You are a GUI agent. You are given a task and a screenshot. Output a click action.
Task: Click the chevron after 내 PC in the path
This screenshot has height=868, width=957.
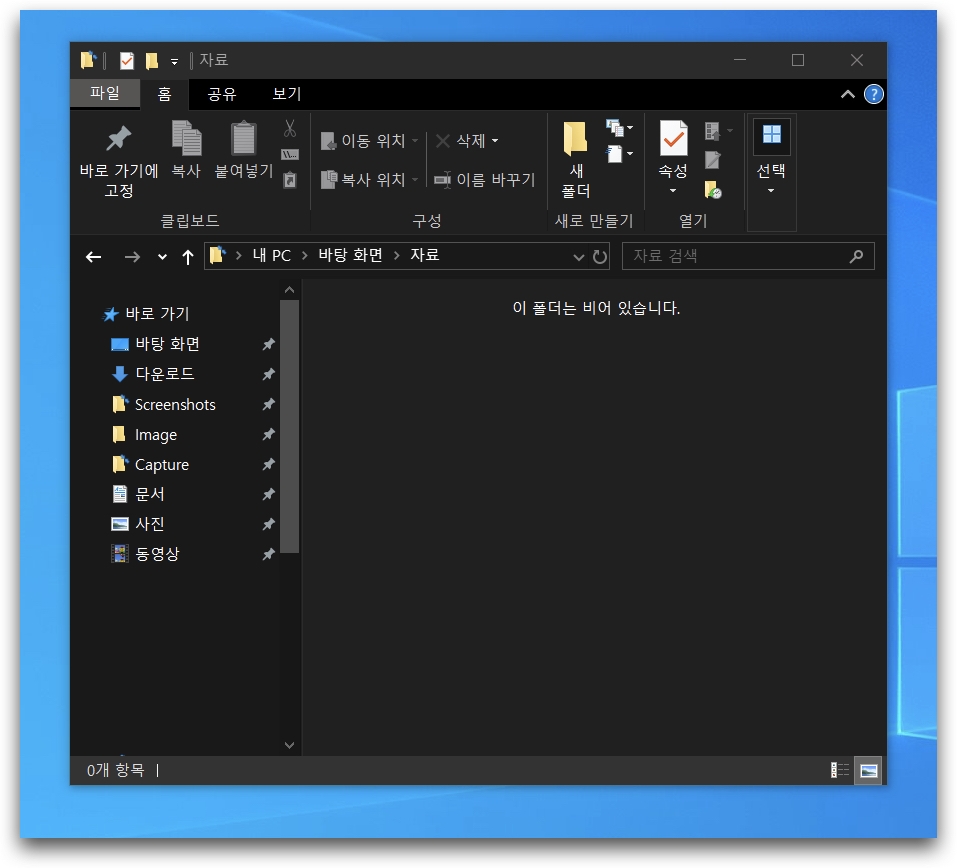click(x=305, y=256)
